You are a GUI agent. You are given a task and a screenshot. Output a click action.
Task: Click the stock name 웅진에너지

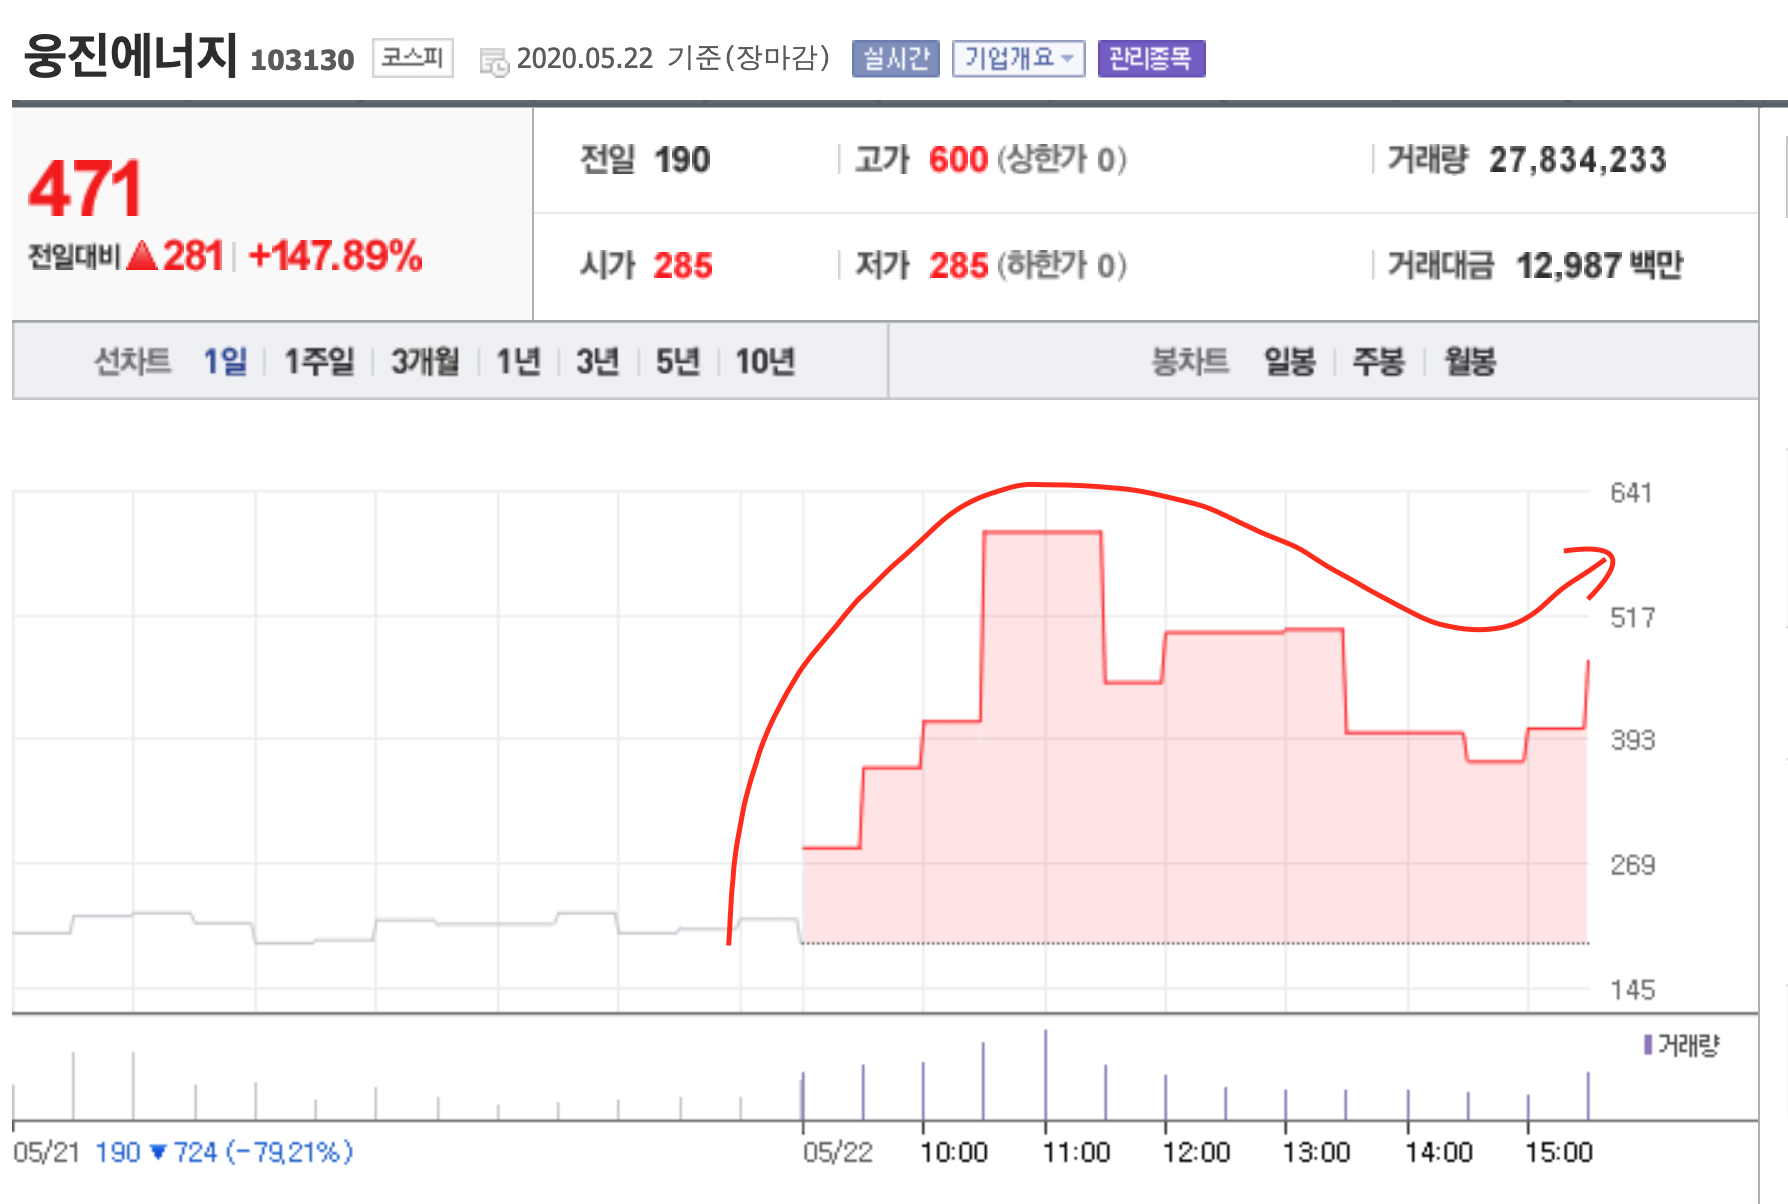click(x=131, y=55)
